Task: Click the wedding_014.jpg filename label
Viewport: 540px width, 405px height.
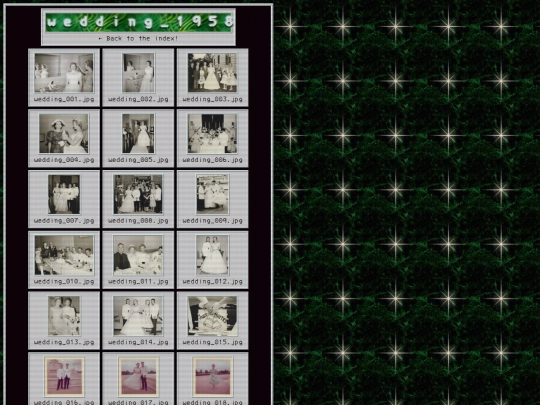Action: tap(138, 342)
